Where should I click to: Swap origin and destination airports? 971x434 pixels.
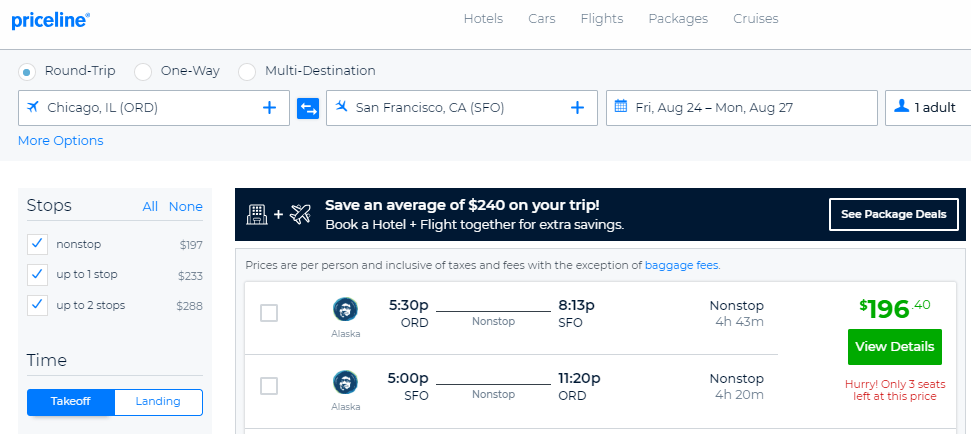click(308, 108)
